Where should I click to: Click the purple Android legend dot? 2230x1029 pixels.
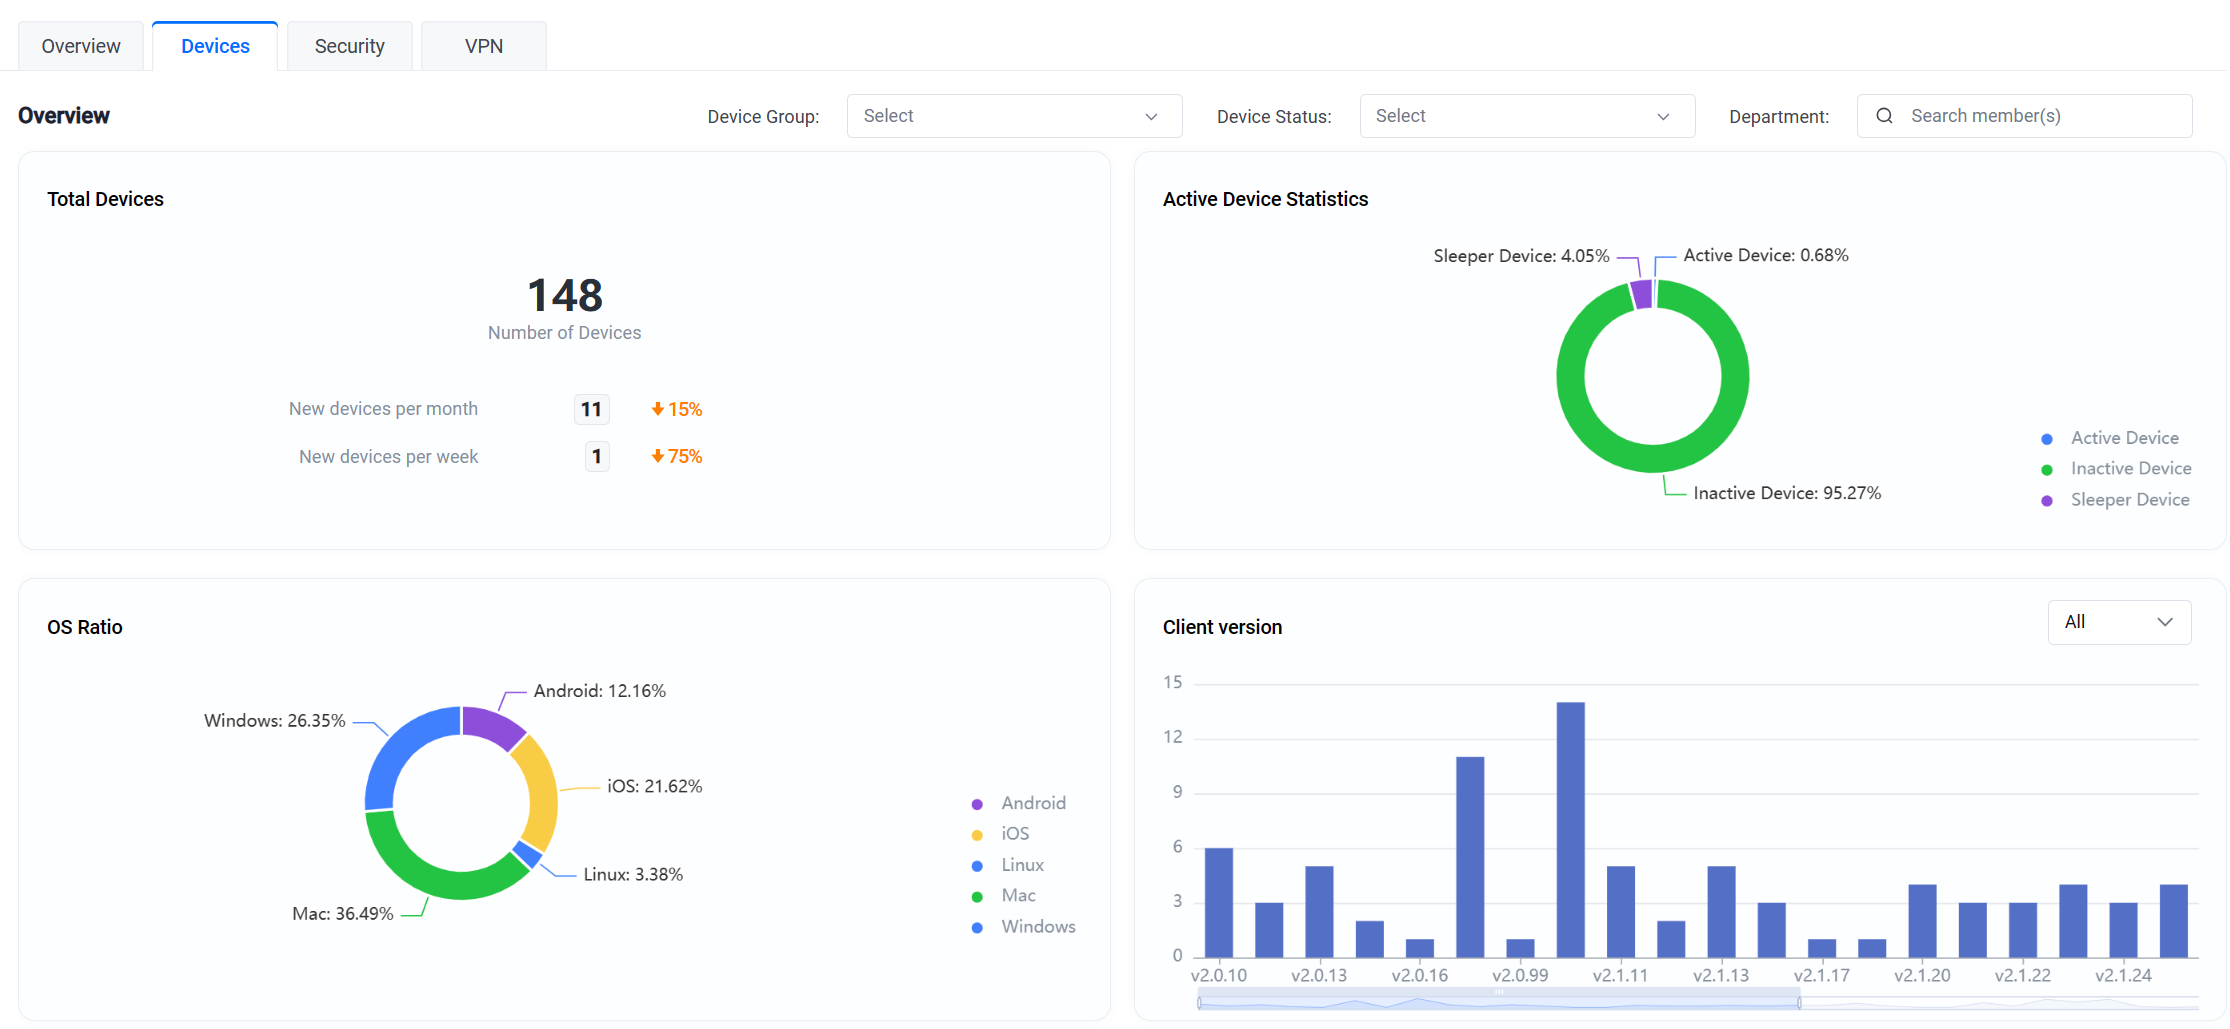point(977,804)
